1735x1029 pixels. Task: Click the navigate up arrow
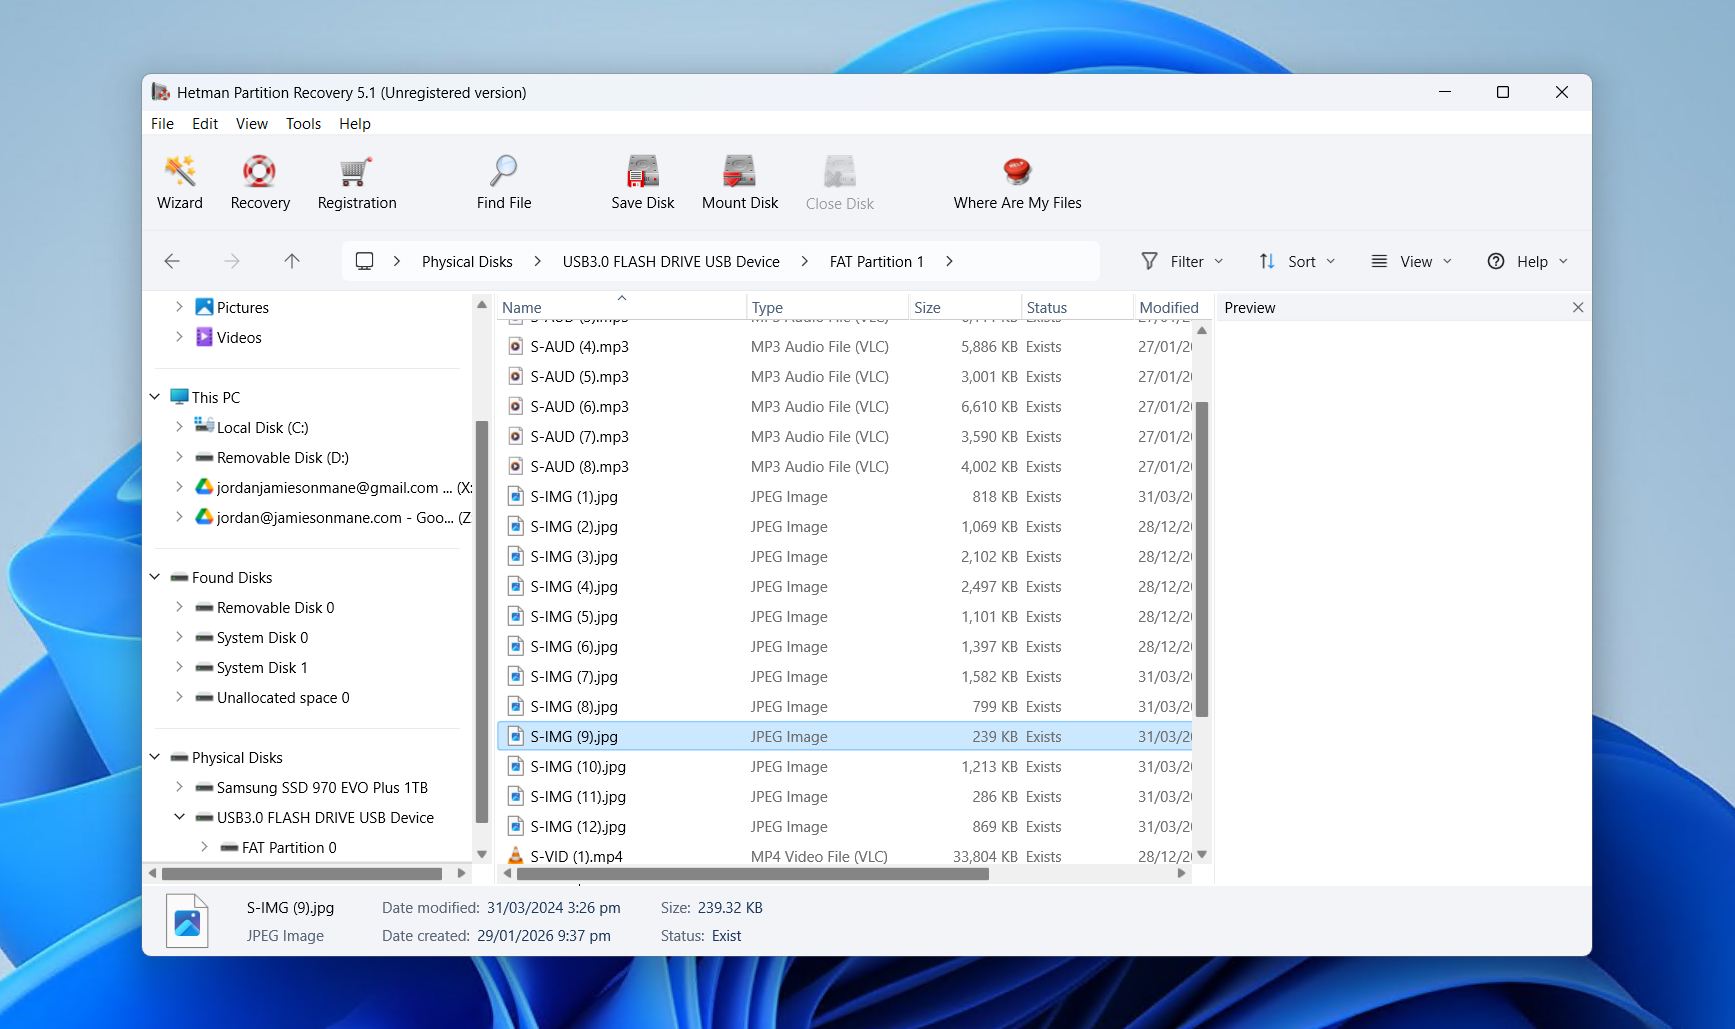[291, 261]
